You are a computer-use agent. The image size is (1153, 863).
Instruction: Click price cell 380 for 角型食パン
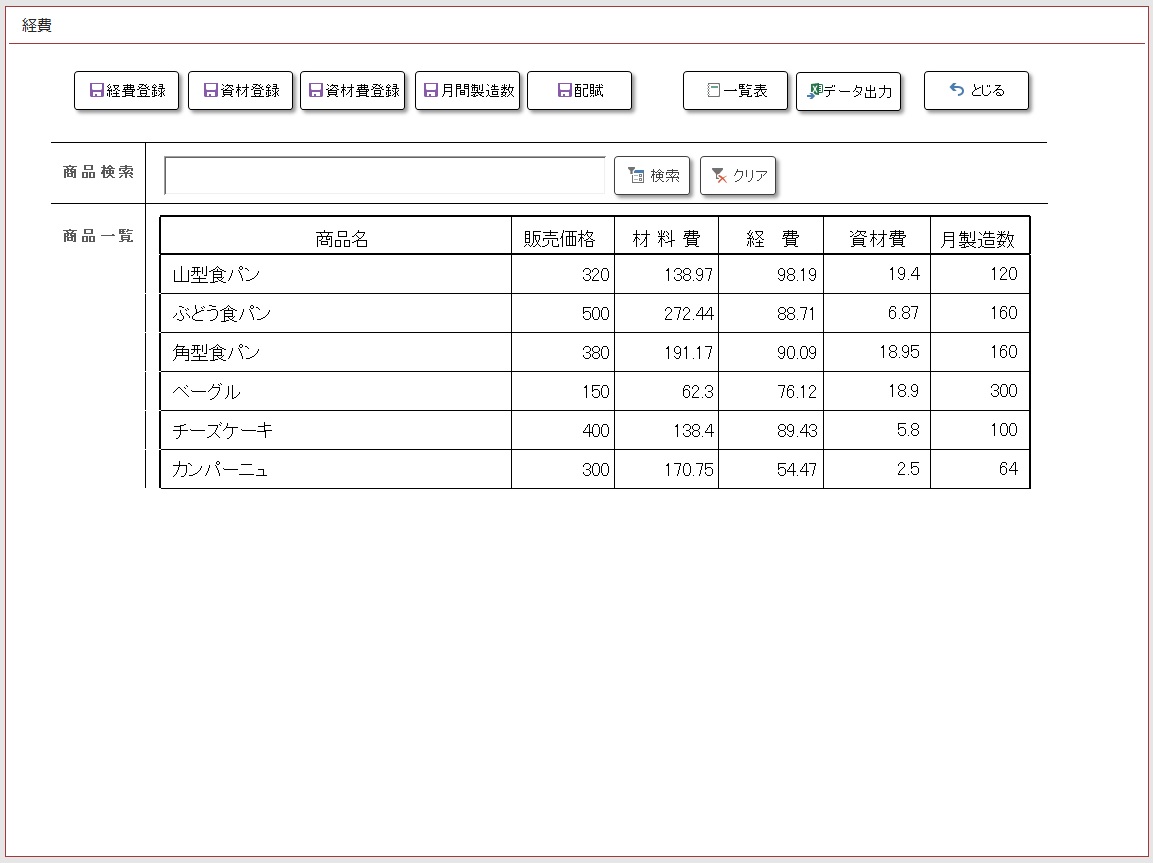pos(563,352)
